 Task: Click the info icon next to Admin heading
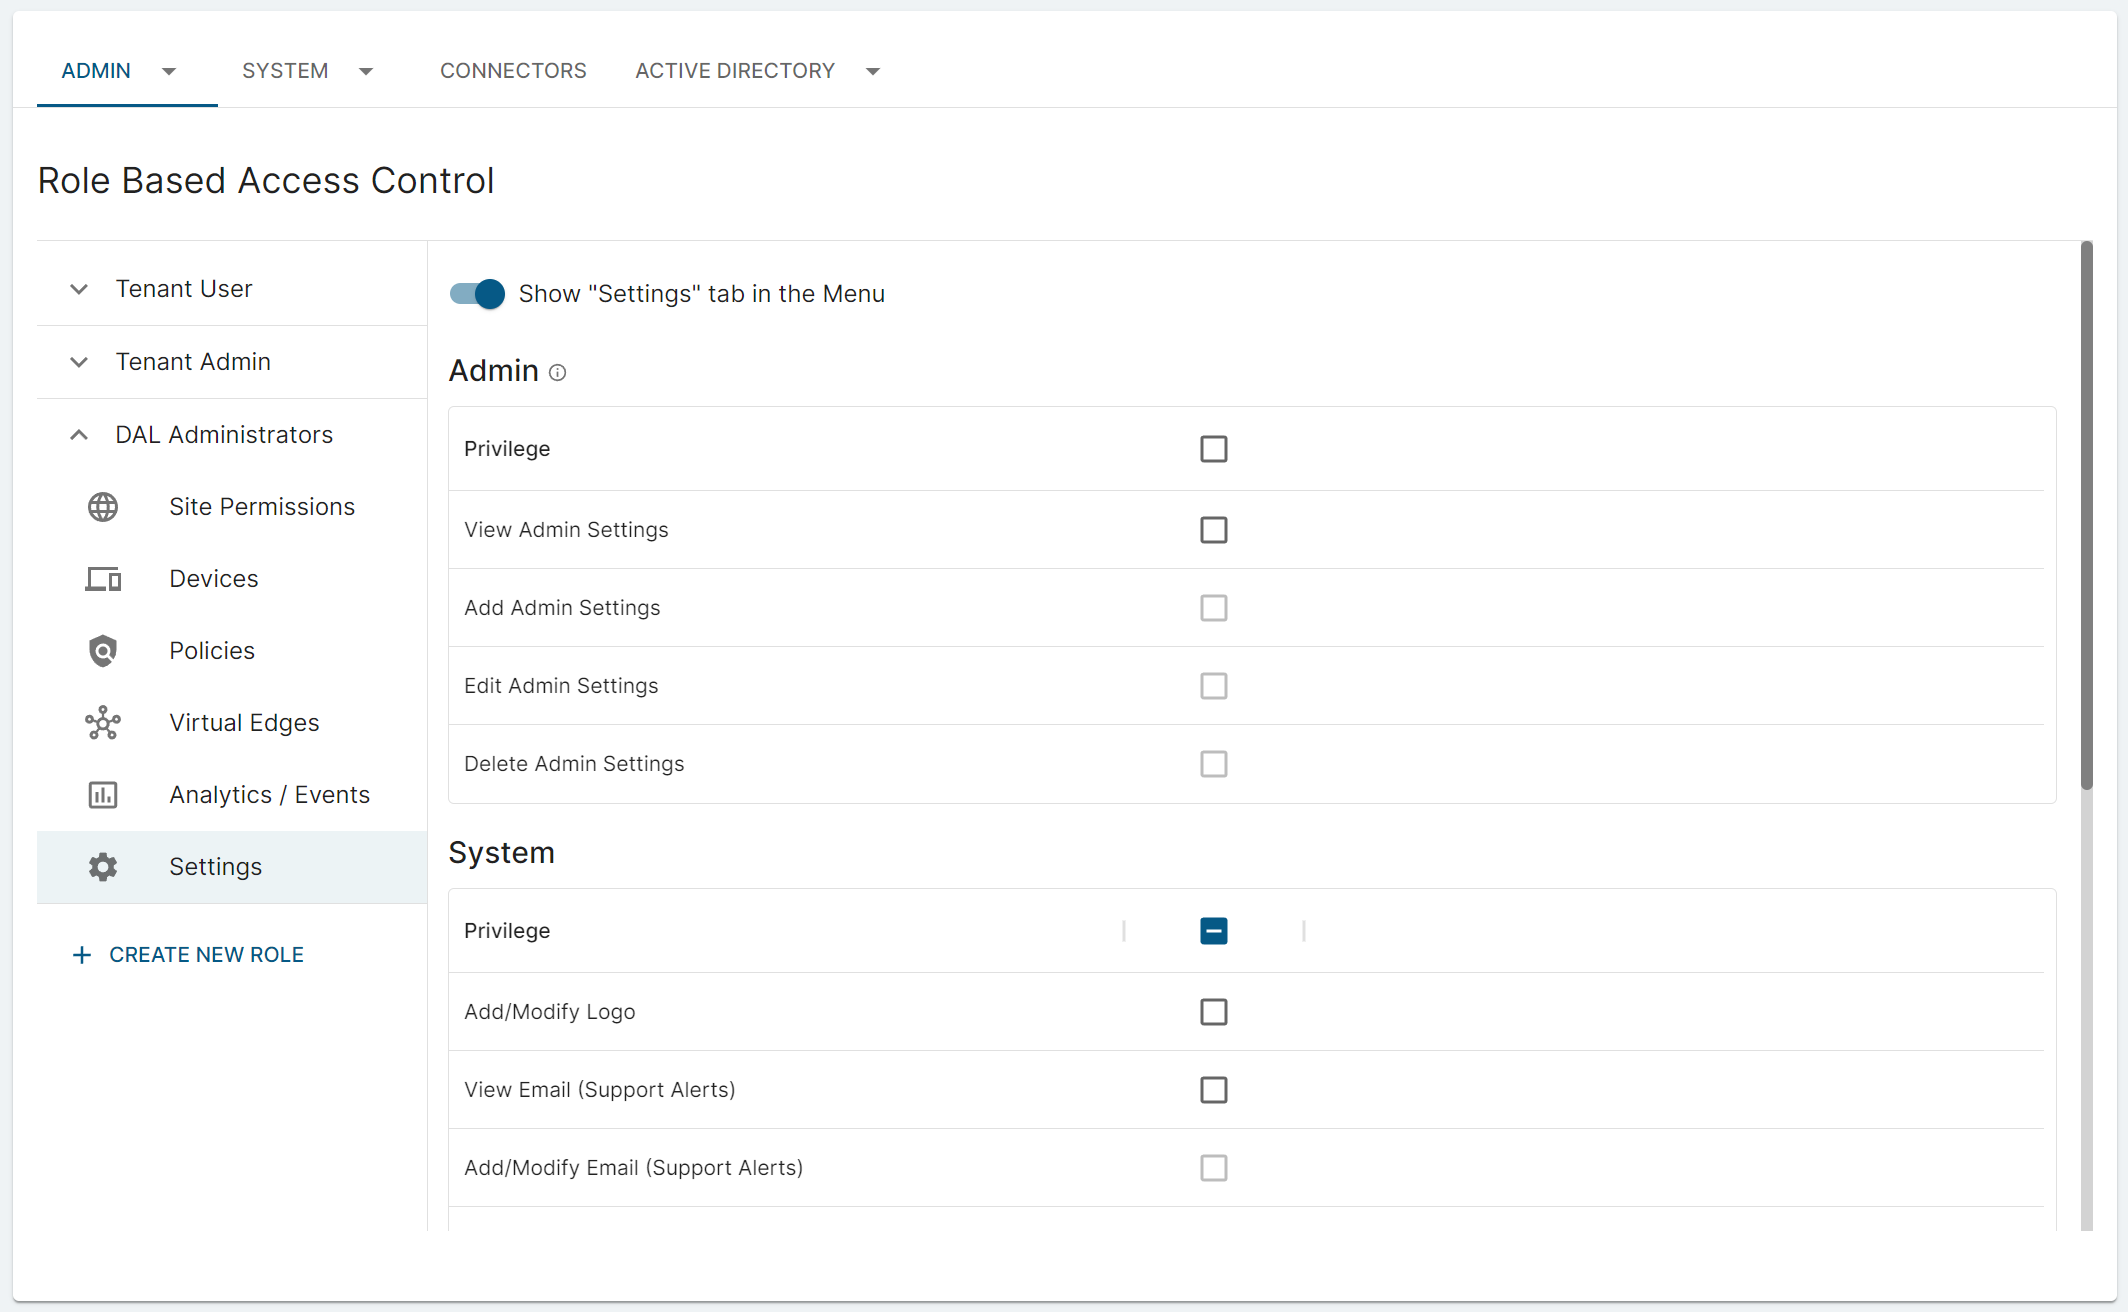pyautogui.click(x=558, y=373)
